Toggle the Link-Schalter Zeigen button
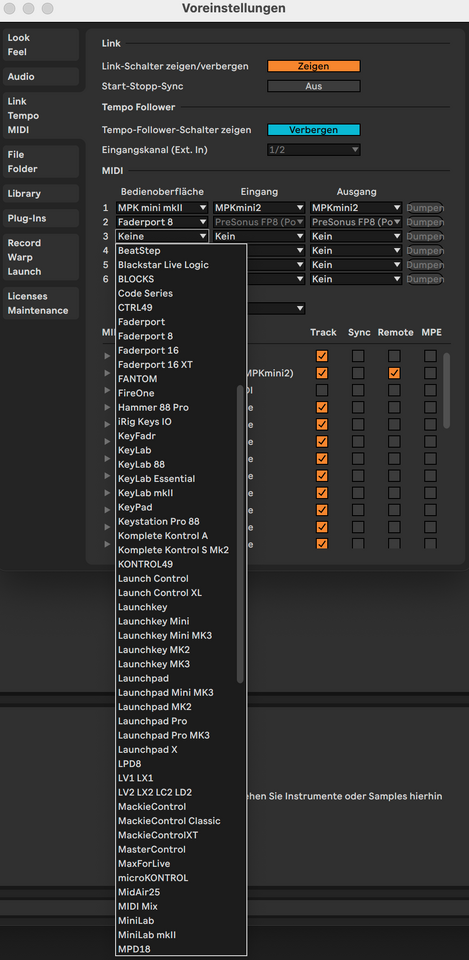The image size is (469, 960). [313, 66]
